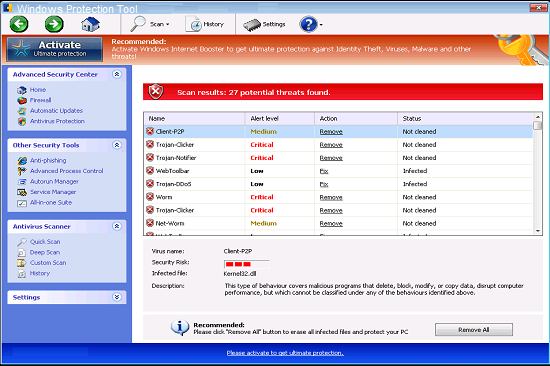Image resolution: width=550 pixels, height=366 pixels.
Task: Start a Custom Scan
Action: [x=48, y=263]
